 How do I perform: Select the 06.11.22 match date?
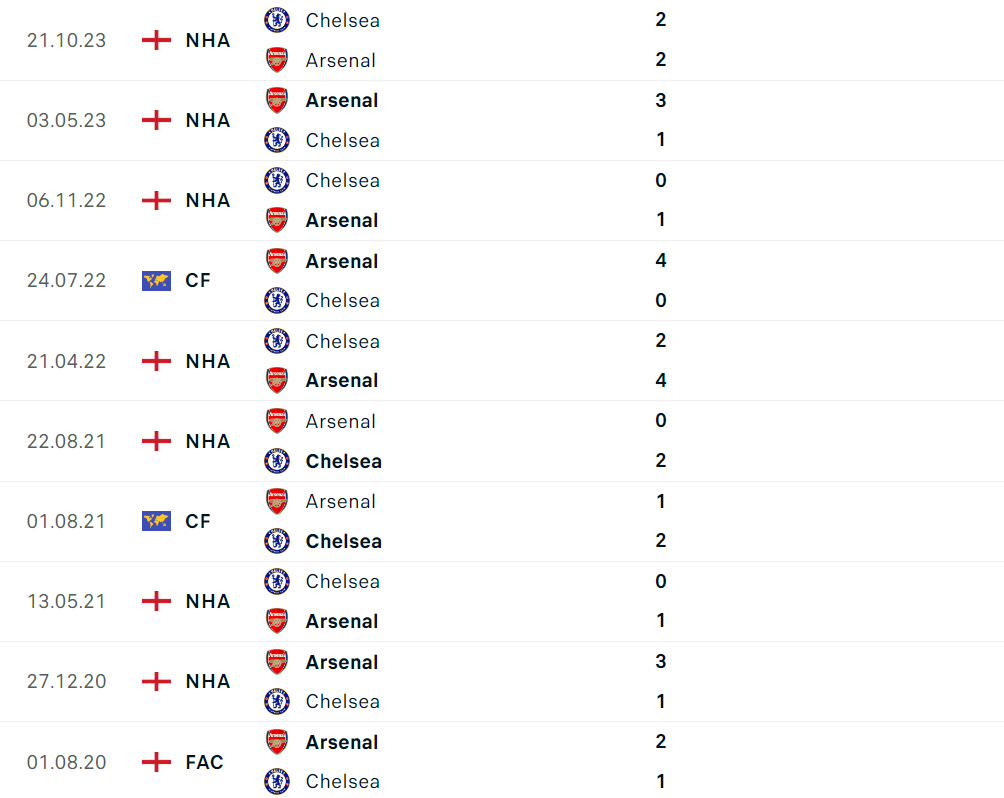pyautogui.click(x=66, y=200)
